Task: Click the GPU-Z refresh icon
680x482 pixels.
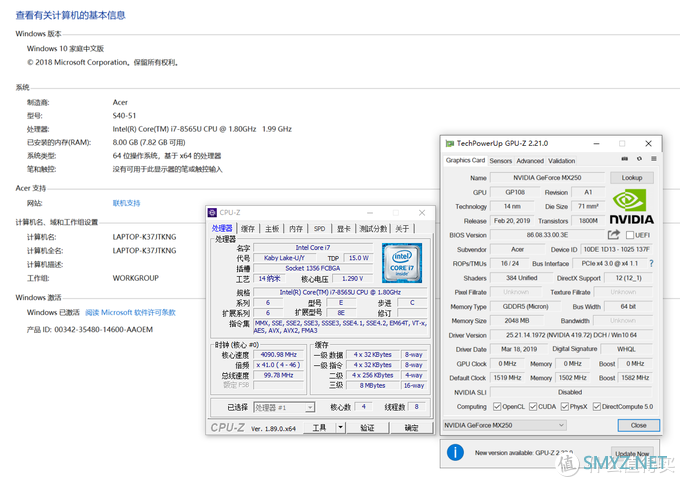Action: (639, 159)
